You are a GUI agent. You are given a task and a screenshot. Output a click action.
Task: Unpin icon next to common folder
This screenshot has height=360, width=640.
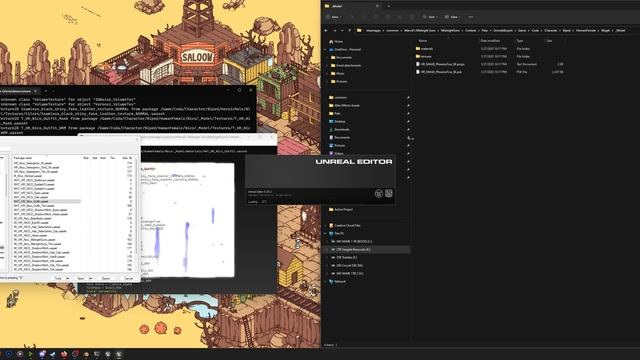click(x=408, y=98)
